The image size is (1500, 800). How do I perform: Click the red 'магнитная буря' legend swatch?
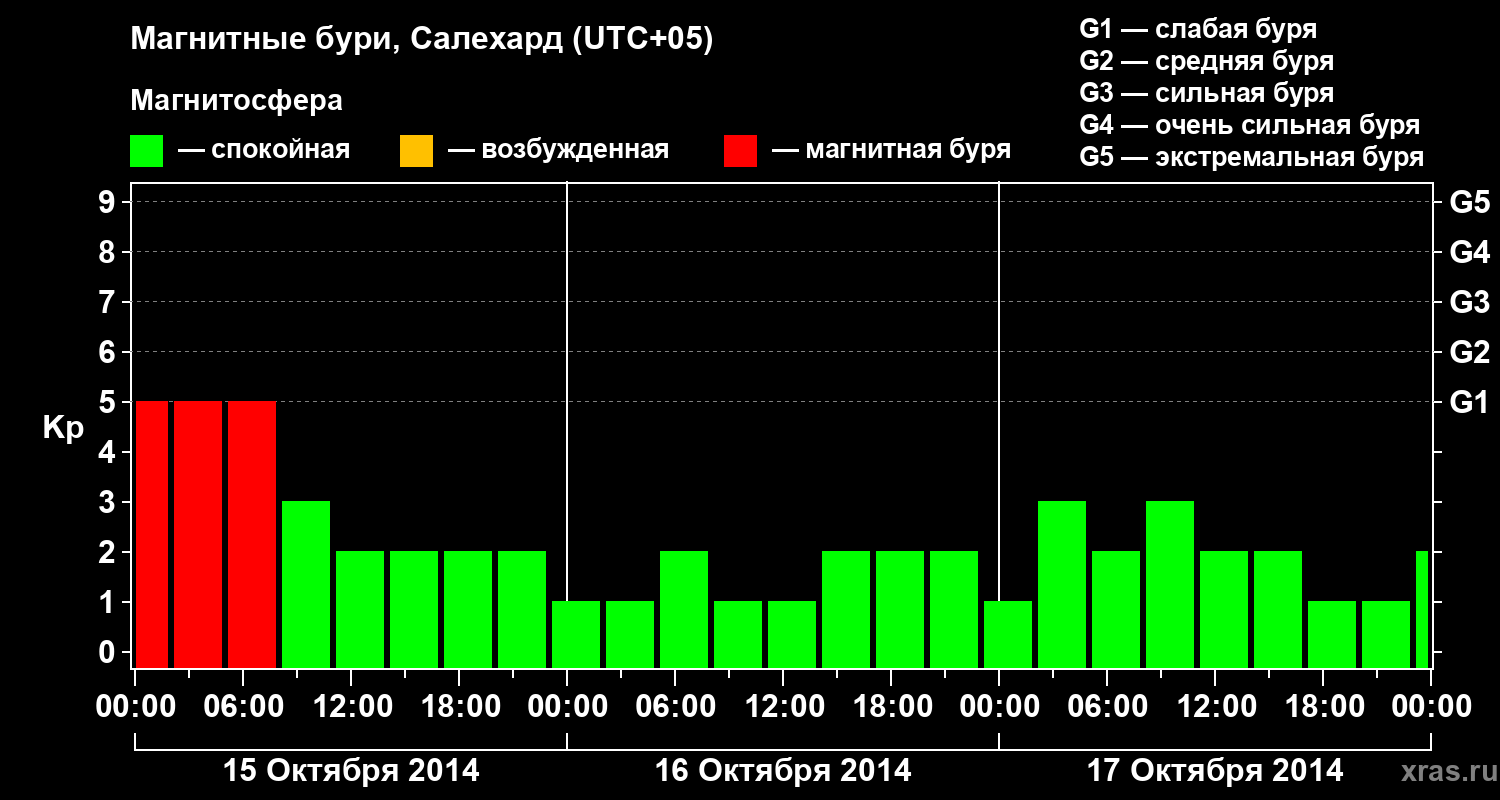[740, 151]
